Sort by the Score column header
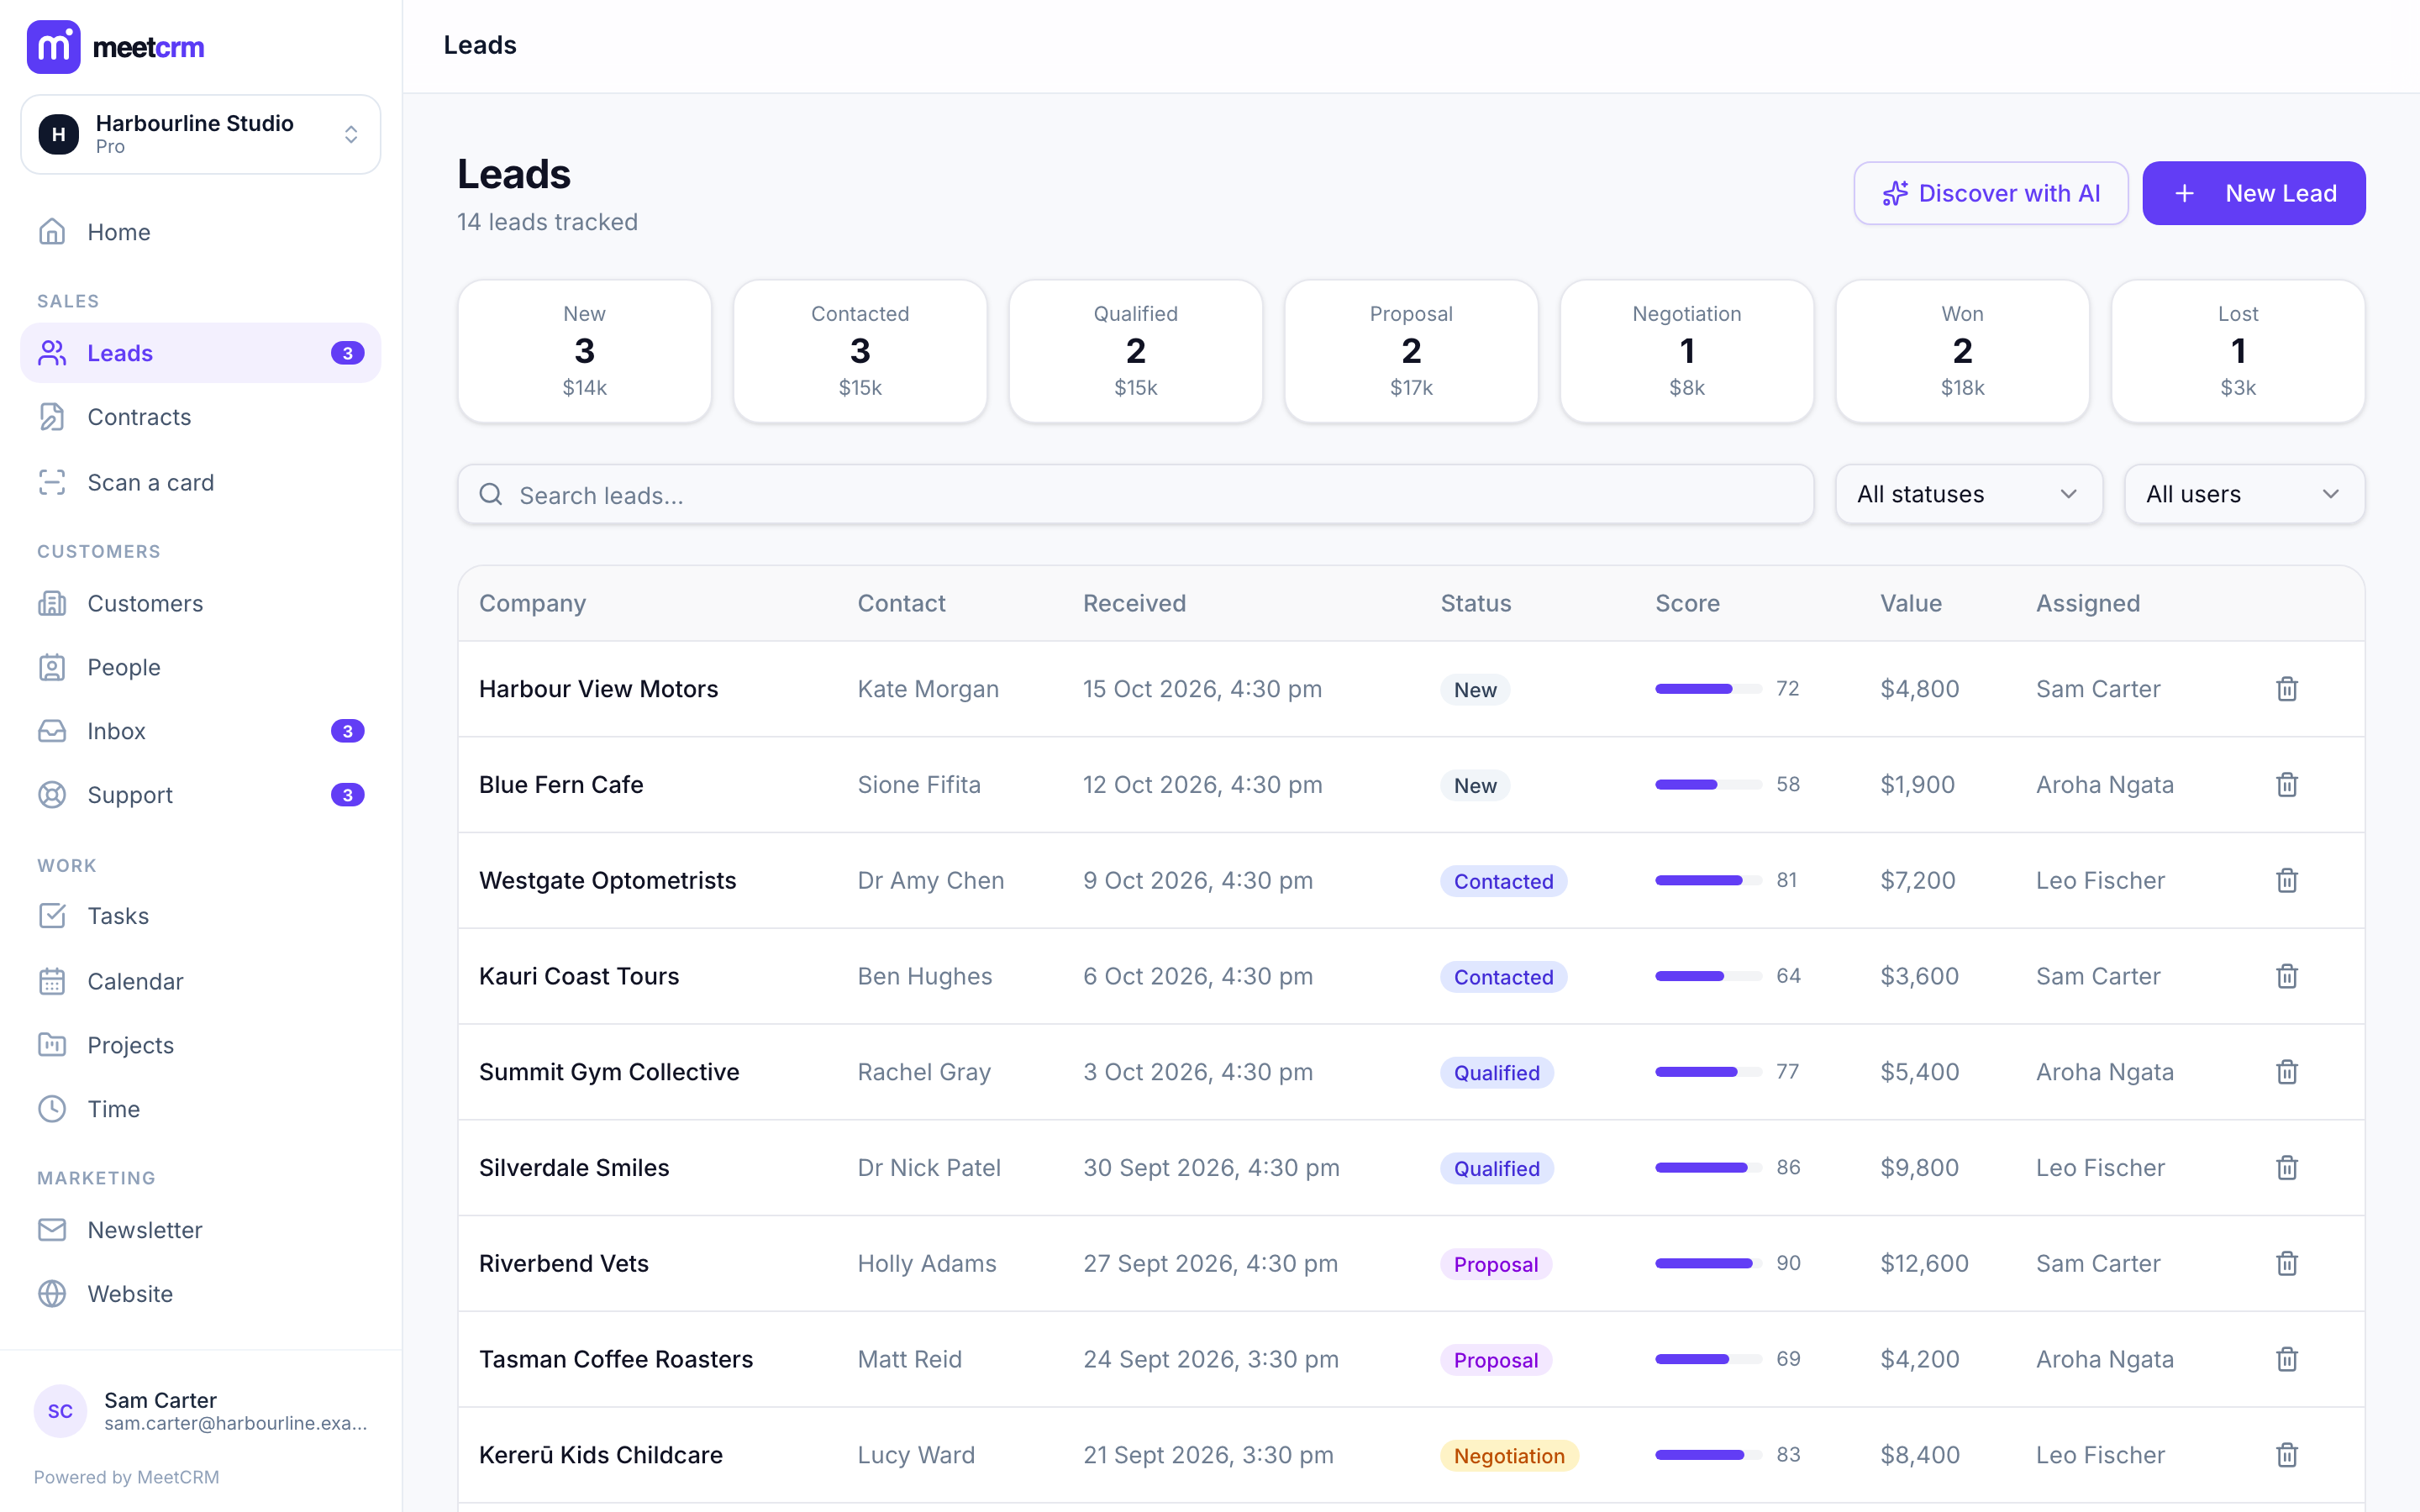This screenshot has width=2420, height=1512. pyautogui.click(x=1687, y=603)
